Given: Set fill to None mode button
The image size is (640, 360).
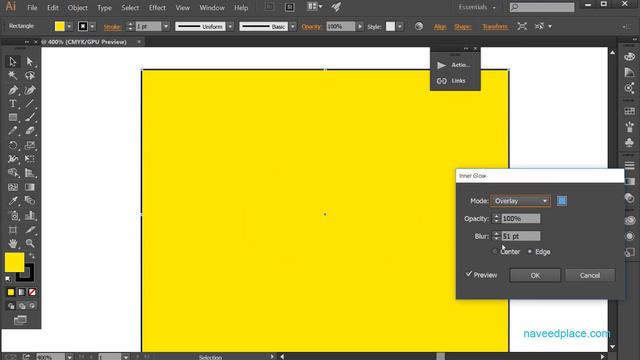Looking at the screenshot, I should click(x=32, y=292).
